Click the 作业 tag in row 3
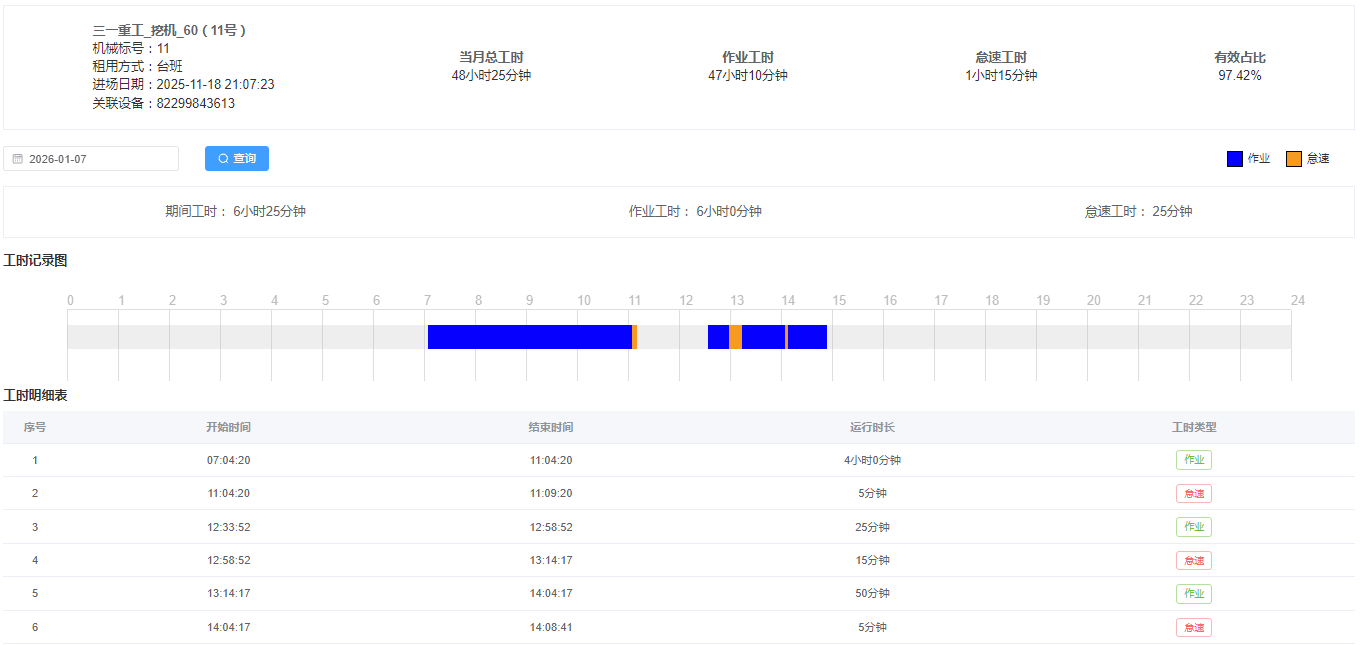The image size is (1364, 645). click(x=1193, y=527)
